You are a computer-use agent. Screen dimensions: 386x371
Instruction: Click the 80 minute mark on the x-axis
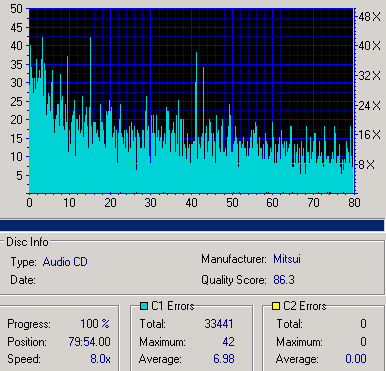(x=354, y=202)
